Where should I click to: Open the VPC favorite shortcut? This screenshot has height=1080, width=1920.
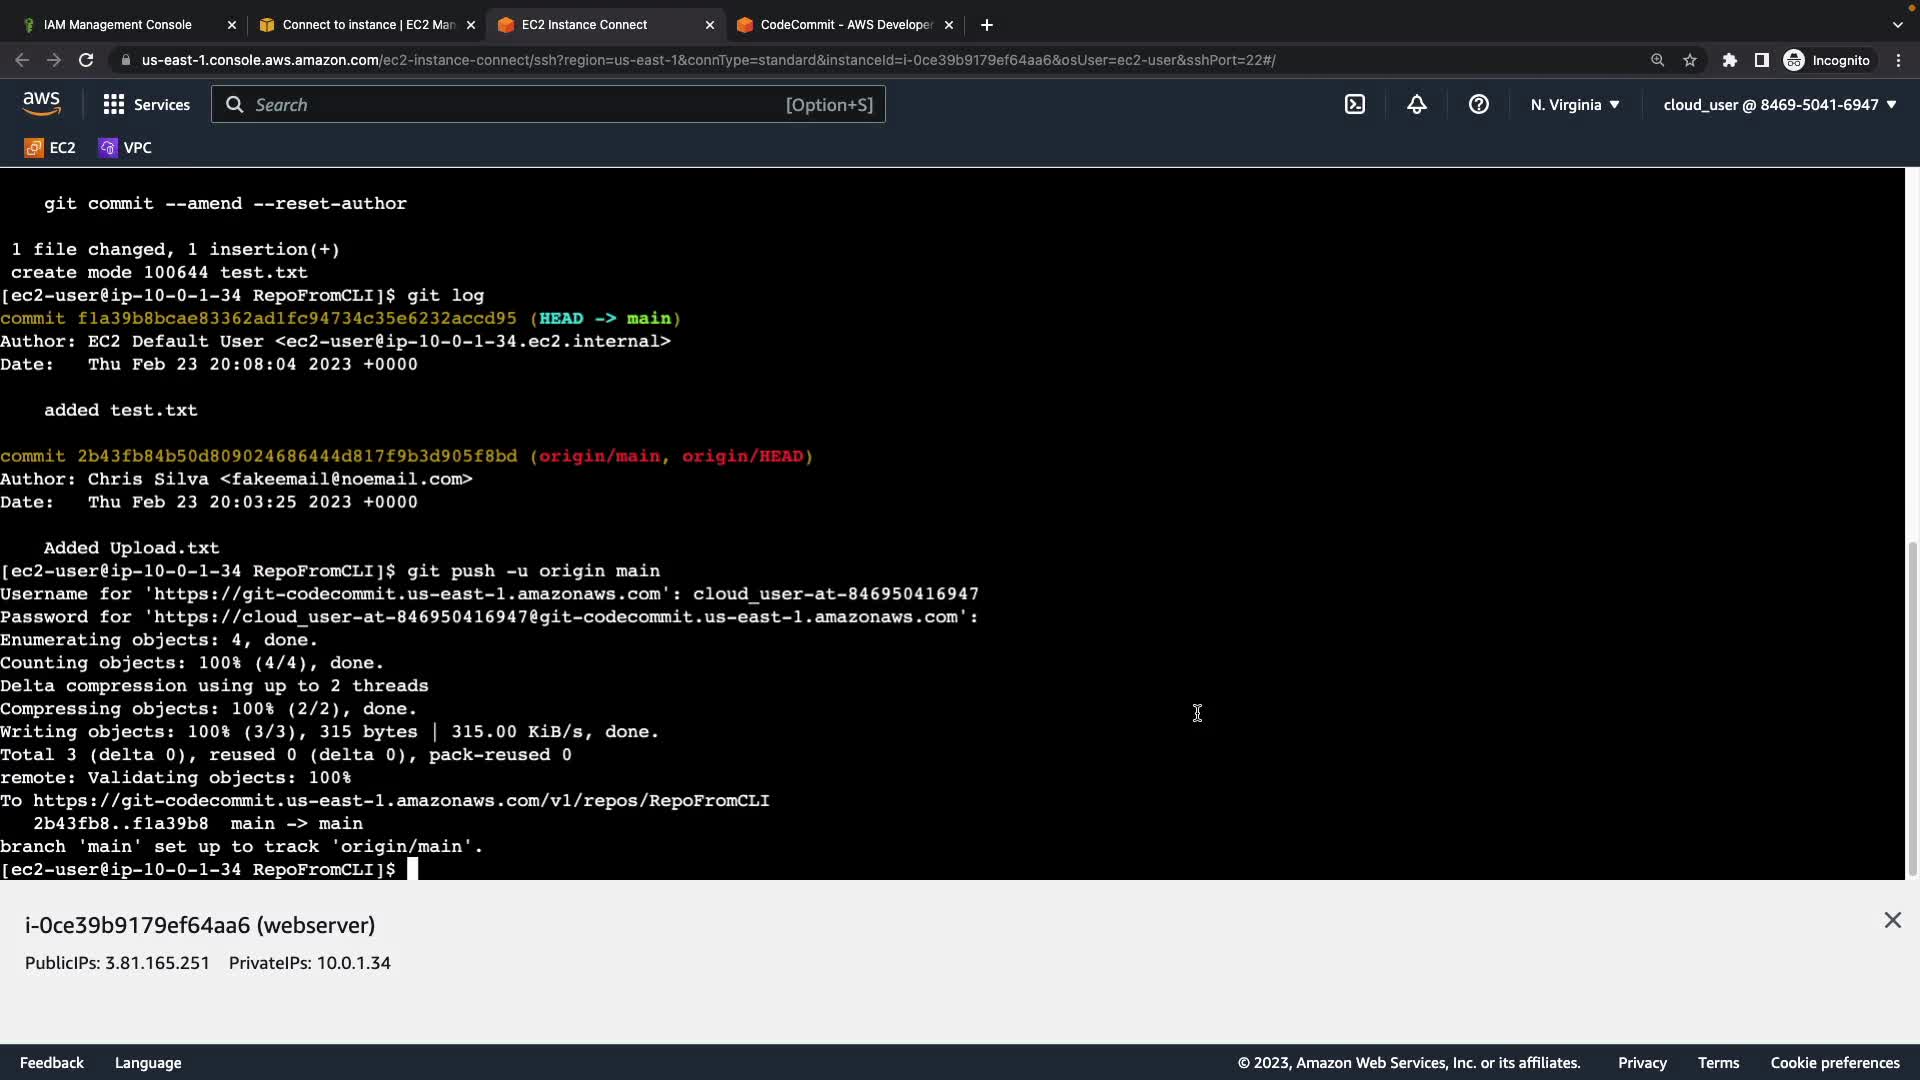125,147
